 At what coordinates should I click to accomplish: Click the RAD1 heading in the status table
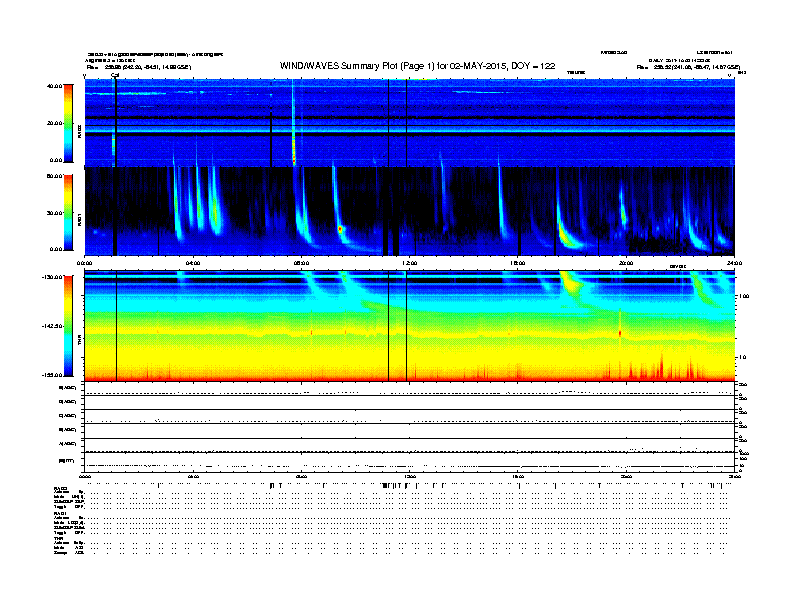pos(61,513)
